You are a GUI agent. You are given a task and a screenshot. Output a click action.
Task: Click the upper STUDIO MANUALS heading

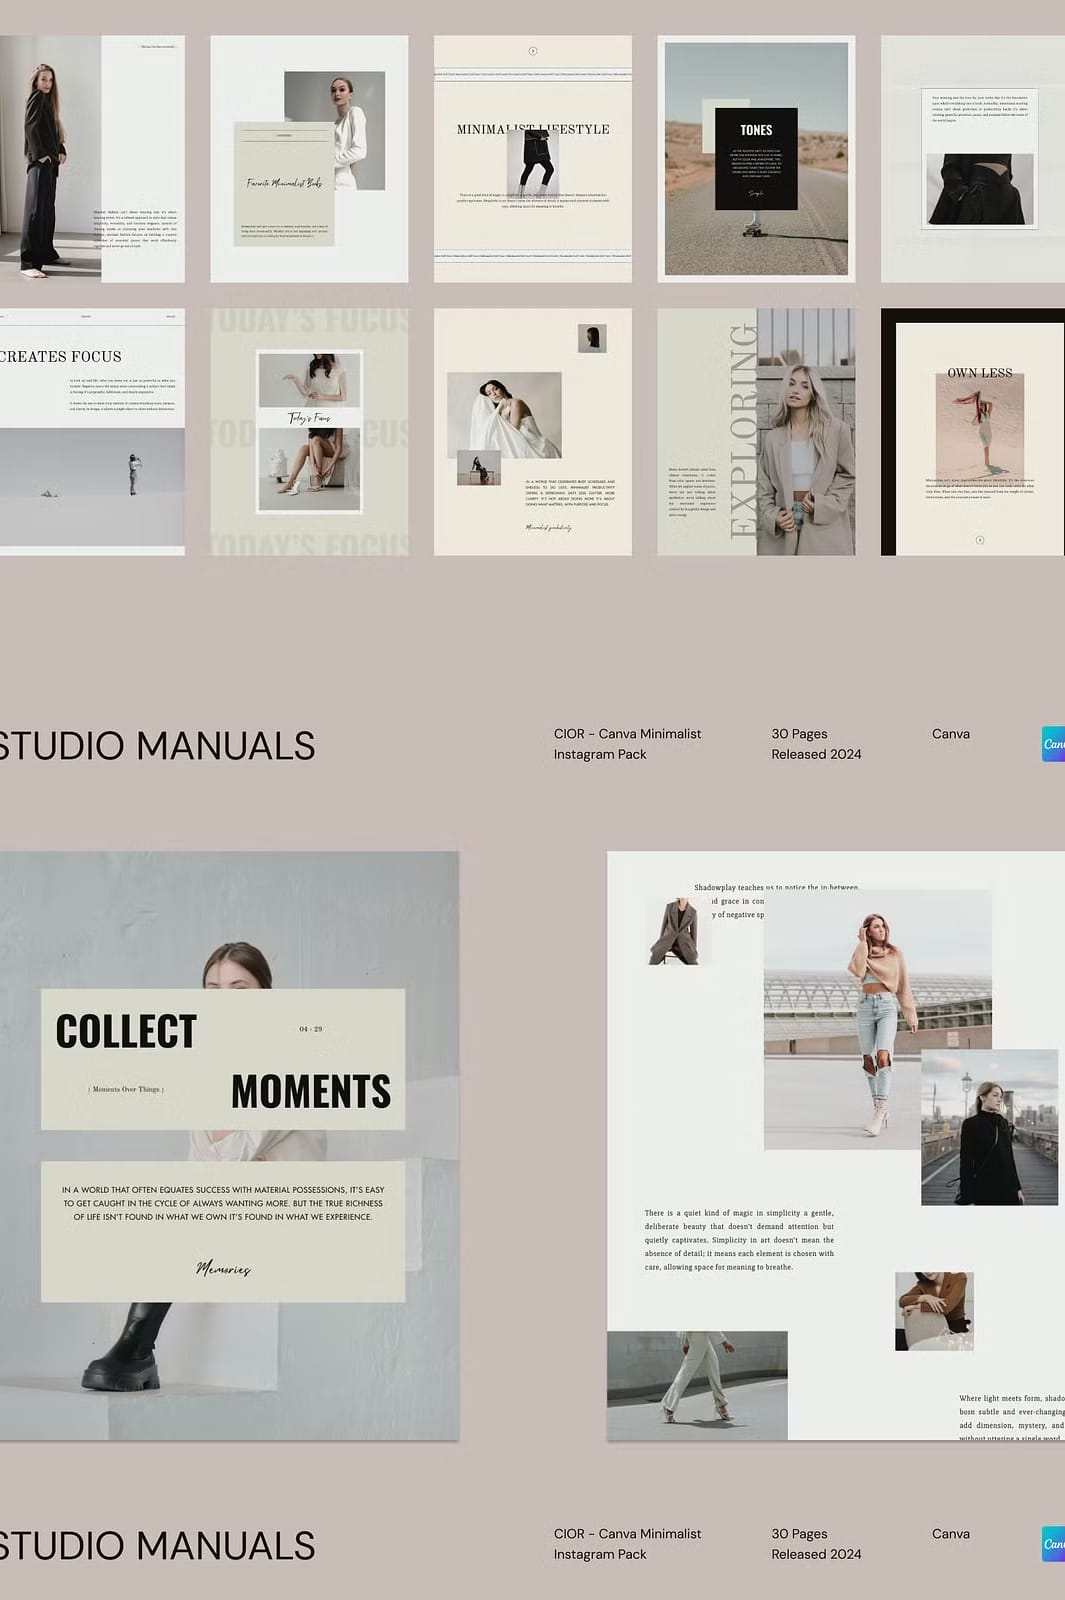pos(157,746)
